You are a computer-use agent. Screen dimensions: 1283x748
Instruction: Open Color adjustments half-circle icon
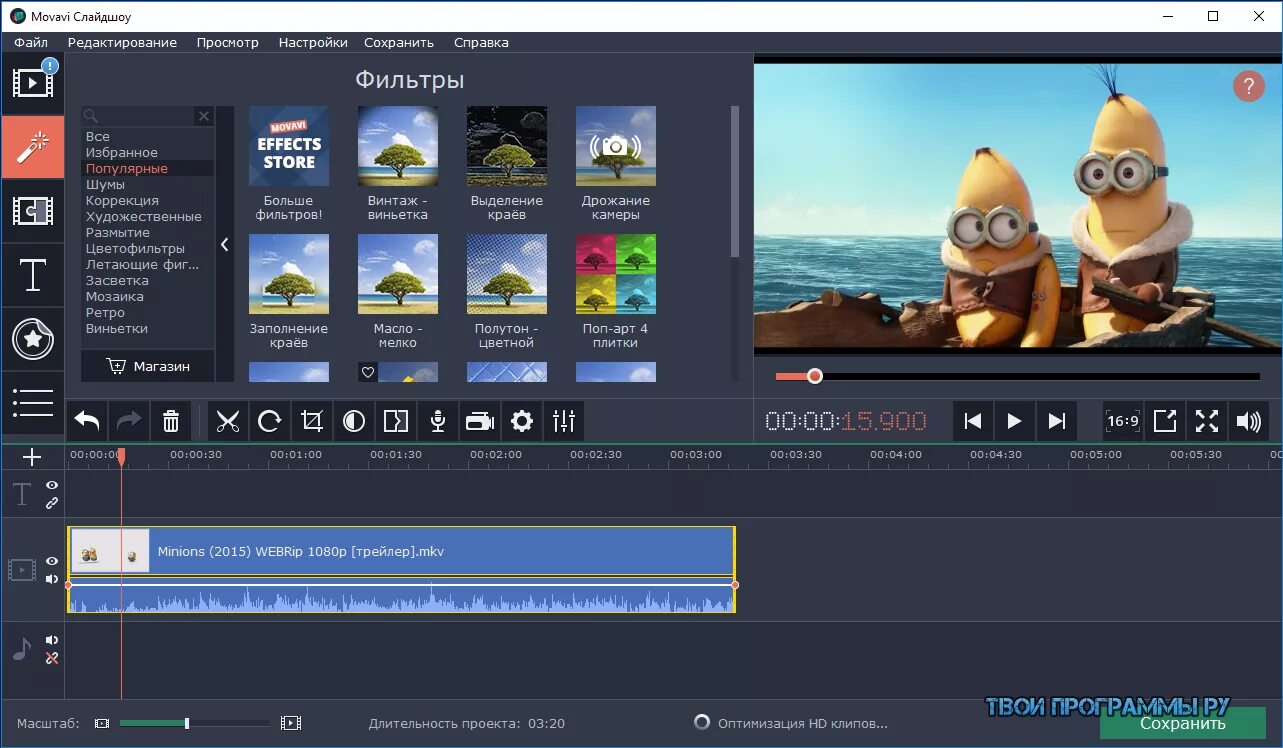354,421
